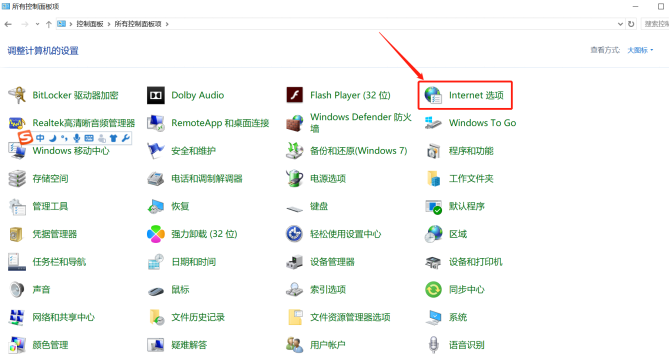Open Sogou account person icon
The height and width of the screenshot is (363, 669).
[x=102, y=138]
